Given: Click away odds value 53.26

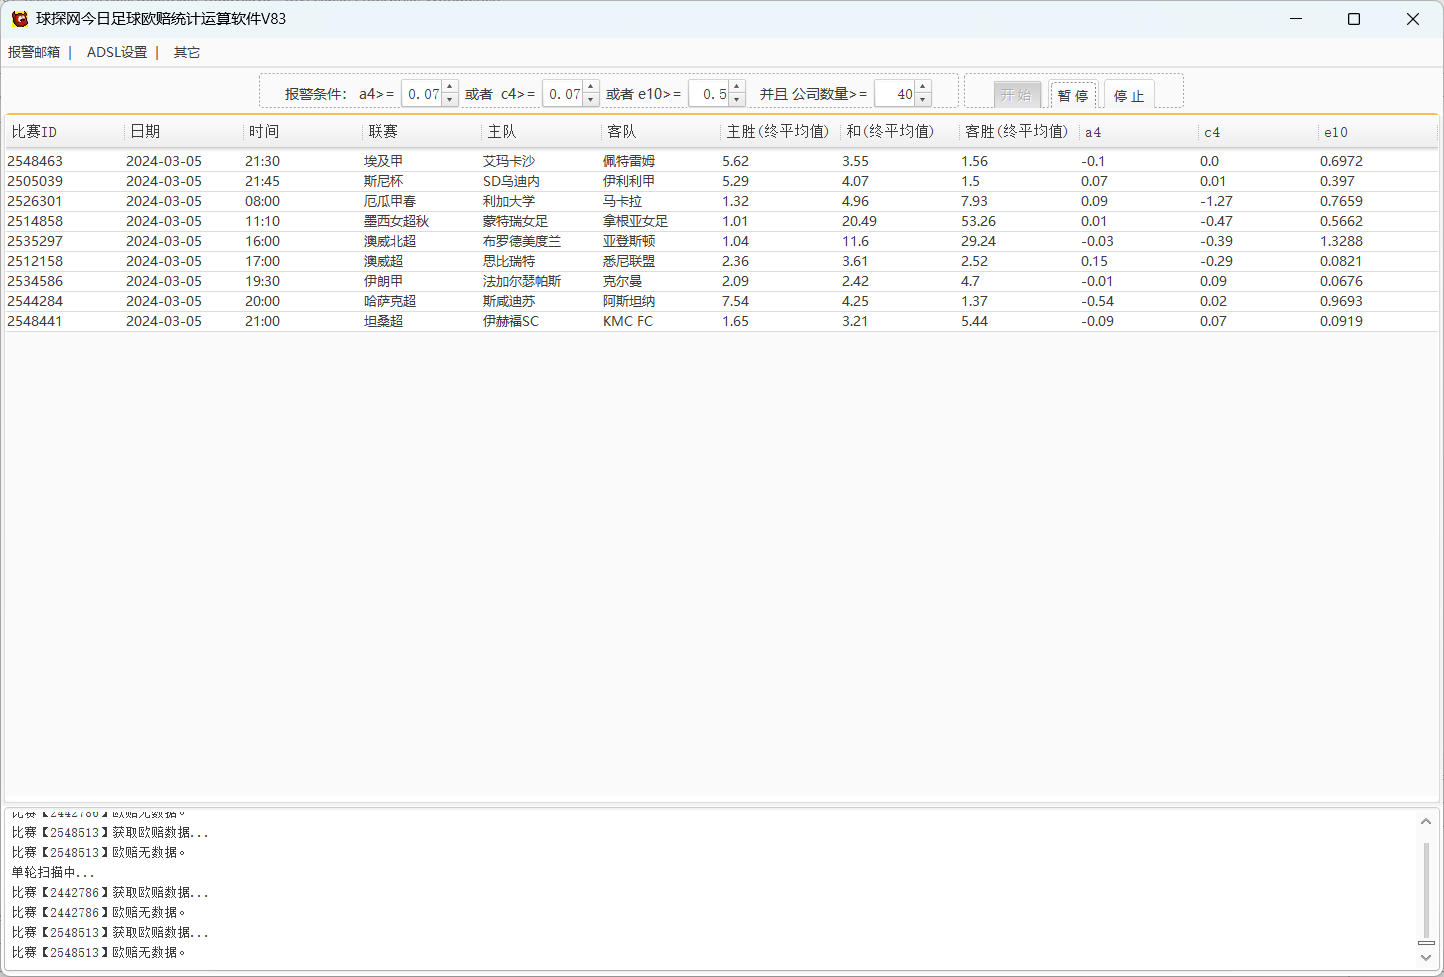Looking at the screenshot, I should pyautogui.click(x=979, y=221).
